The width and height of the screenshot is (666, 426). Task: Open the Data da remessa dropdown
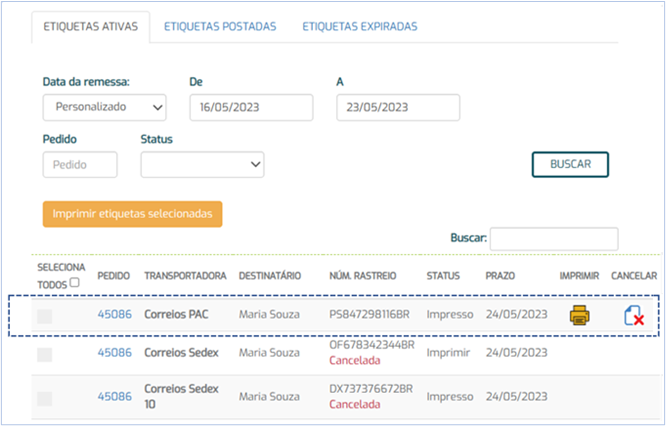point(104,107)
